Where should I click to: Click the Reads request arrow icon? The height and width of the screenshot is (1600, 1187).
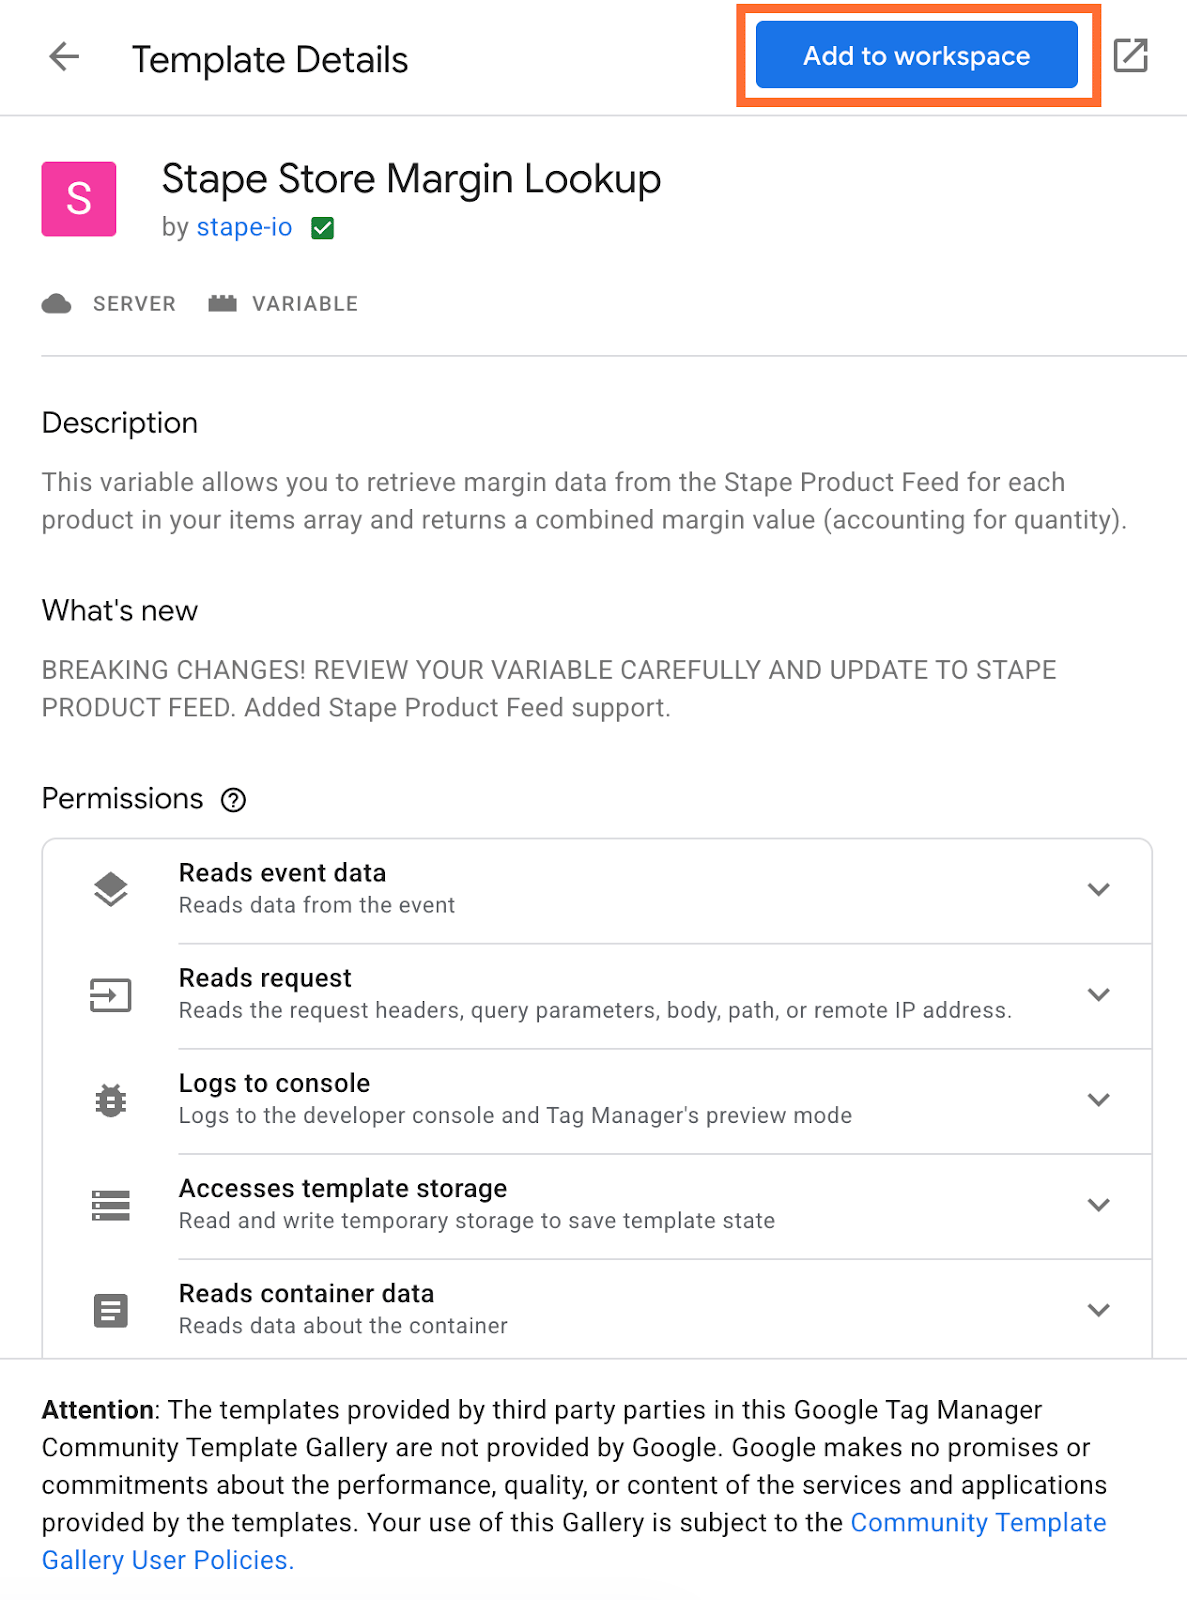point(111,995)
